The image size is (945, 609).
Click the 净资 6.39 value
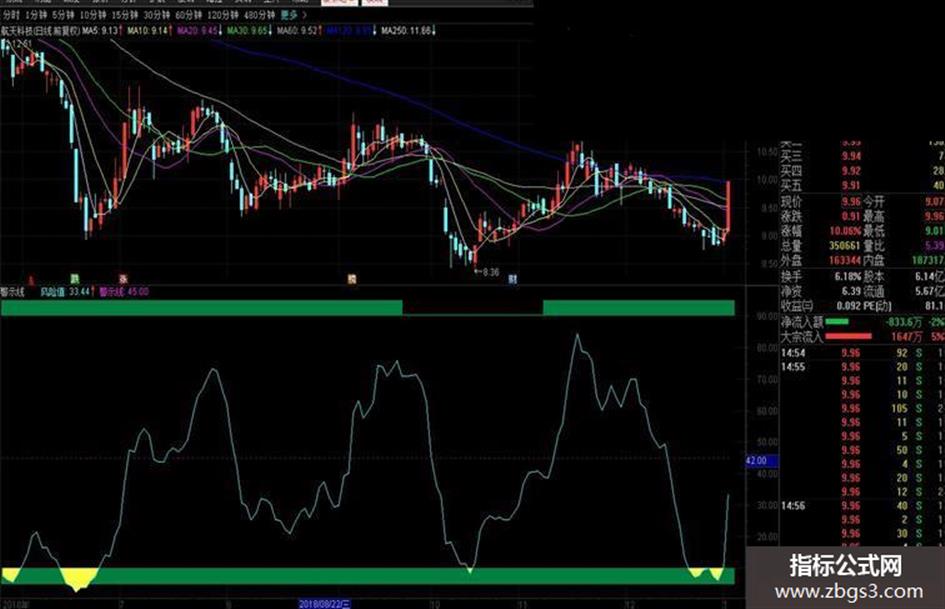(x=851, y=291)
